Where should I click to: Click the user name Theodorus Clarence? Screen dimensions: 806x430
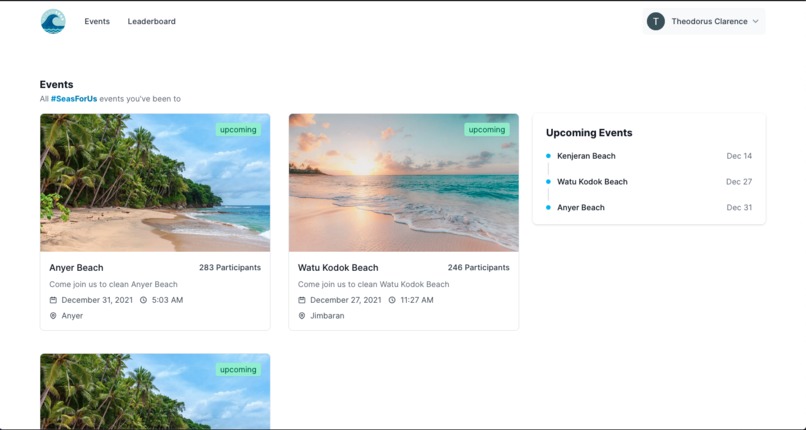pos(709,22)
